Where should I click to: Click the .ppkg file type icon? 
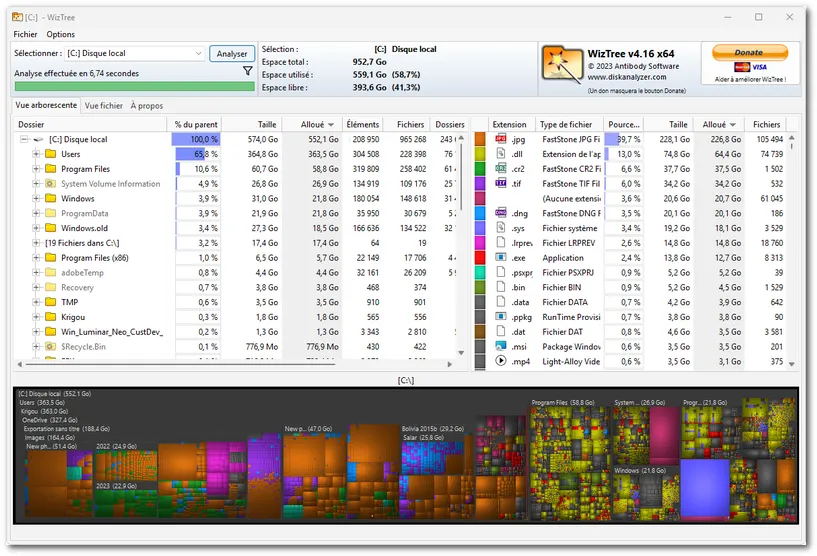pyautogui.click(x=501, y=316)
